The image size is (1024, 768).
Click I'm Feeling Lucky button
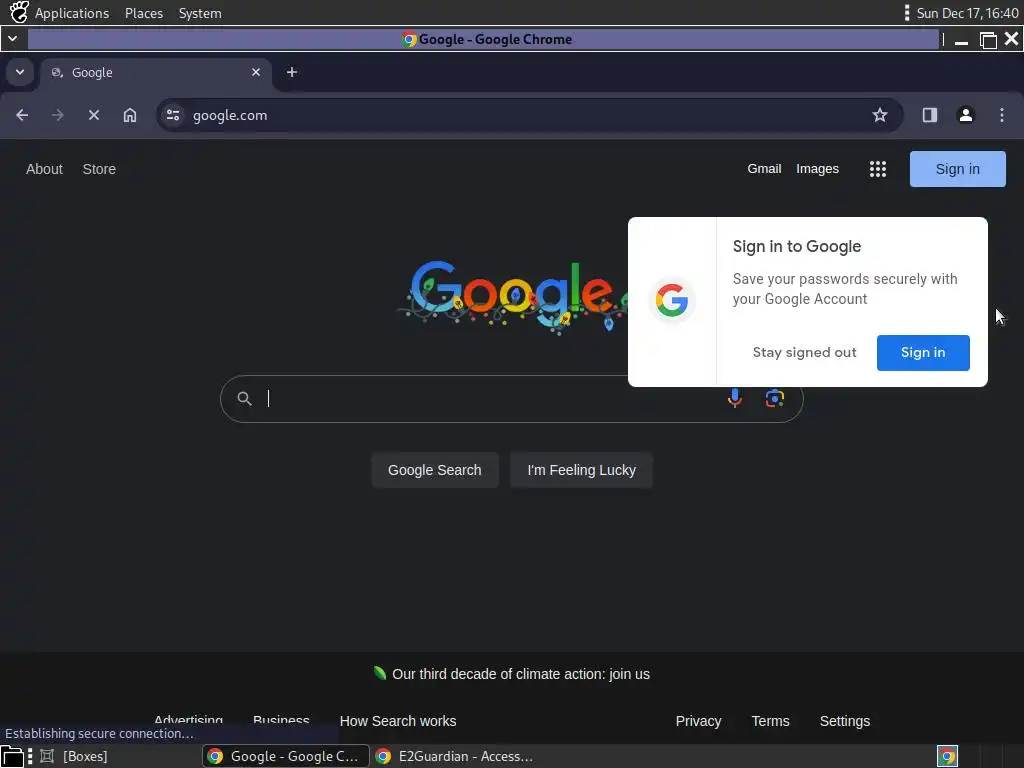pos(581,470)
